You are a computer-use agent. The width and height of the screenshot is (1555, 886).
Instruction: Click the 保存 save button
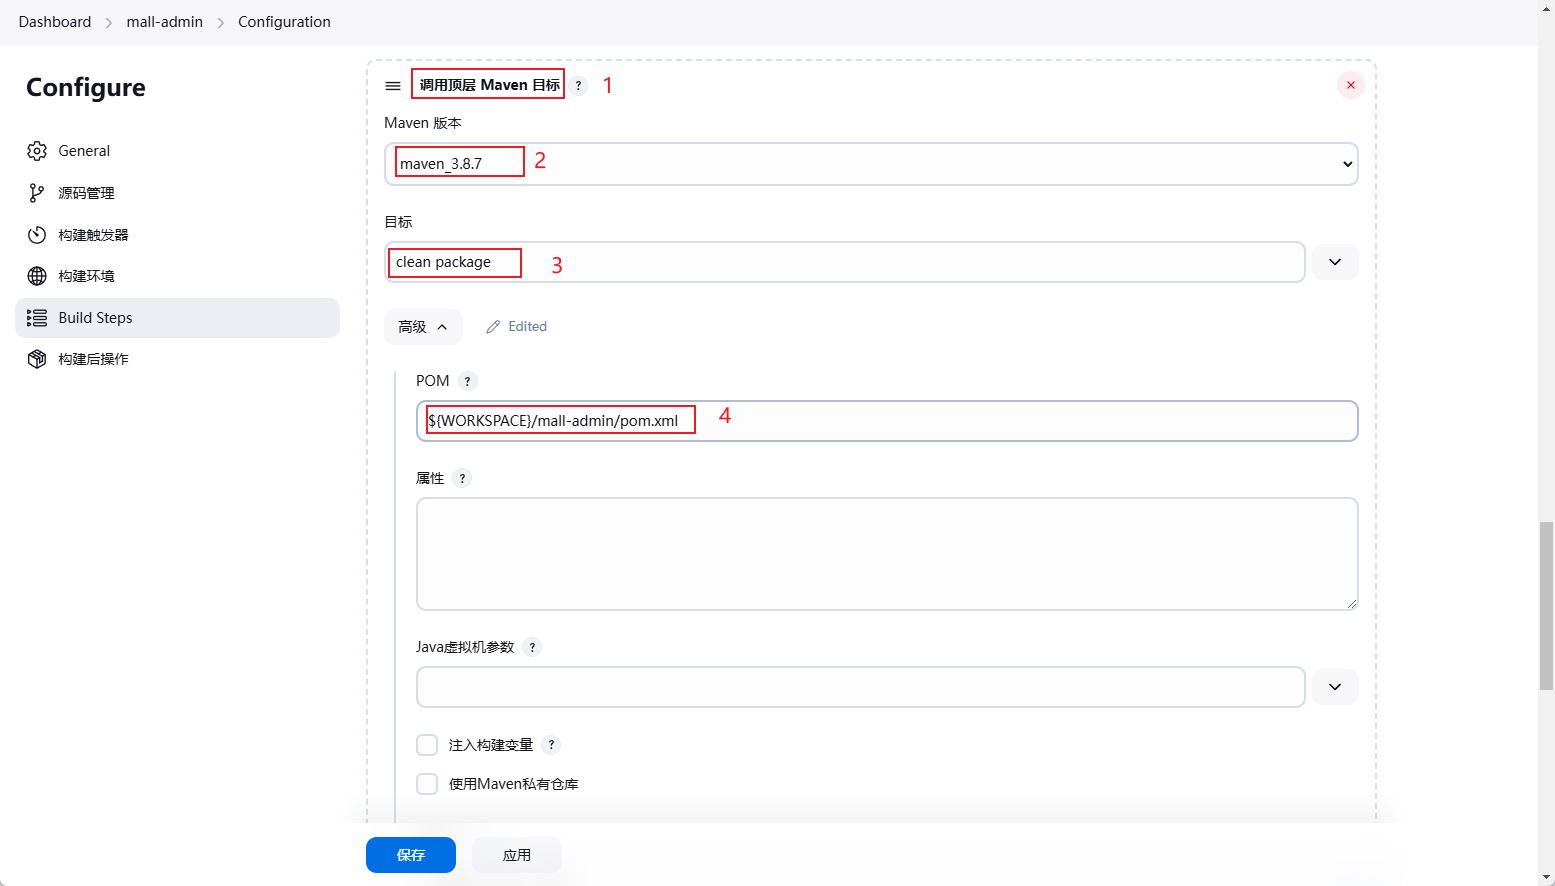(x=410, y=855)
